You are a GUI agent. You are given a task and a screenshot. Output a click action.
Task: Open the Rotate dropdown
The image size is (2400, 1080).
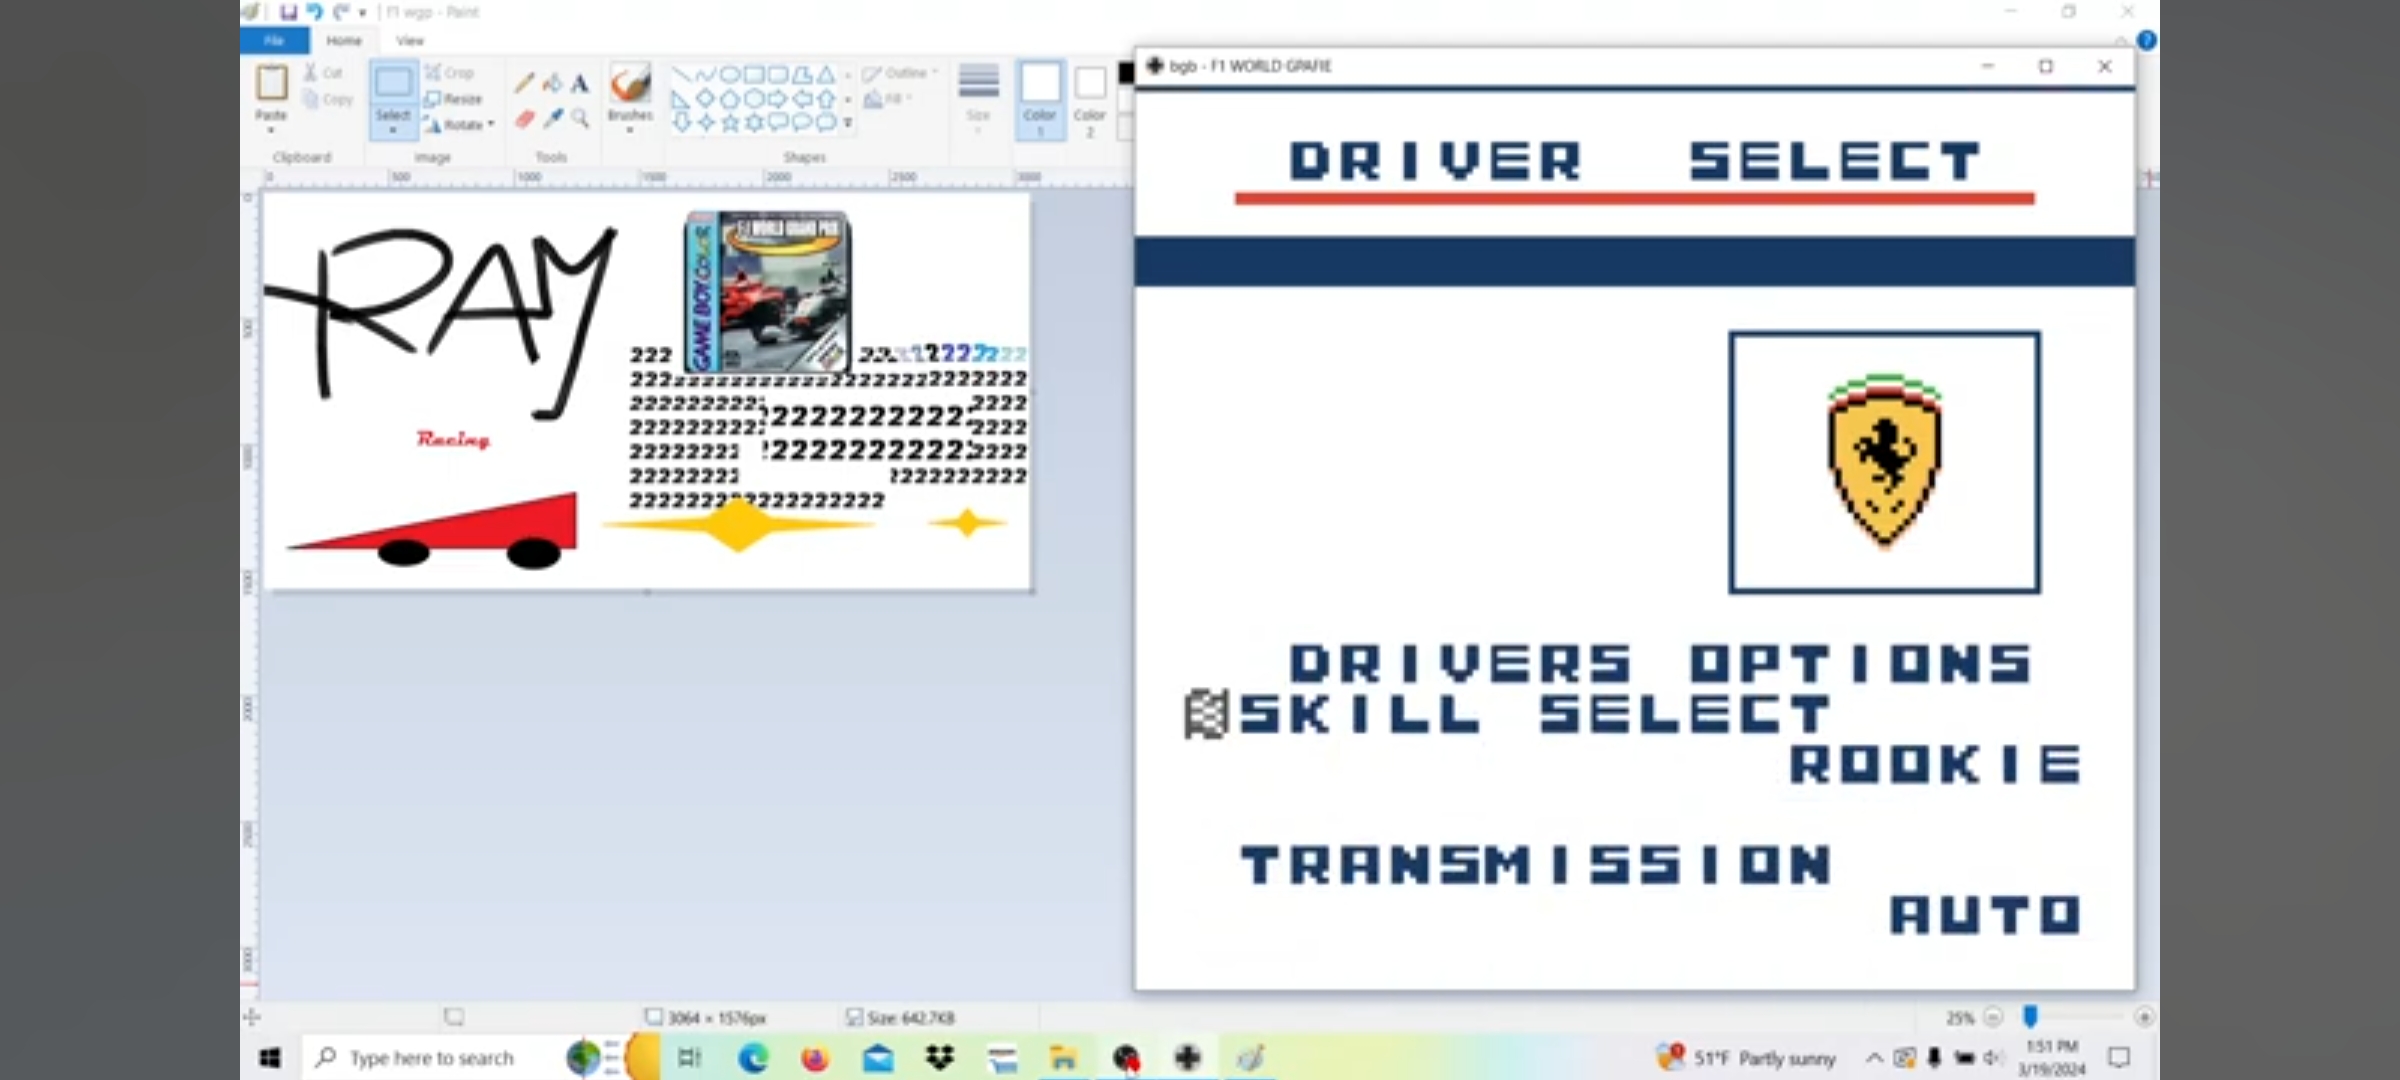click(459, 124)
